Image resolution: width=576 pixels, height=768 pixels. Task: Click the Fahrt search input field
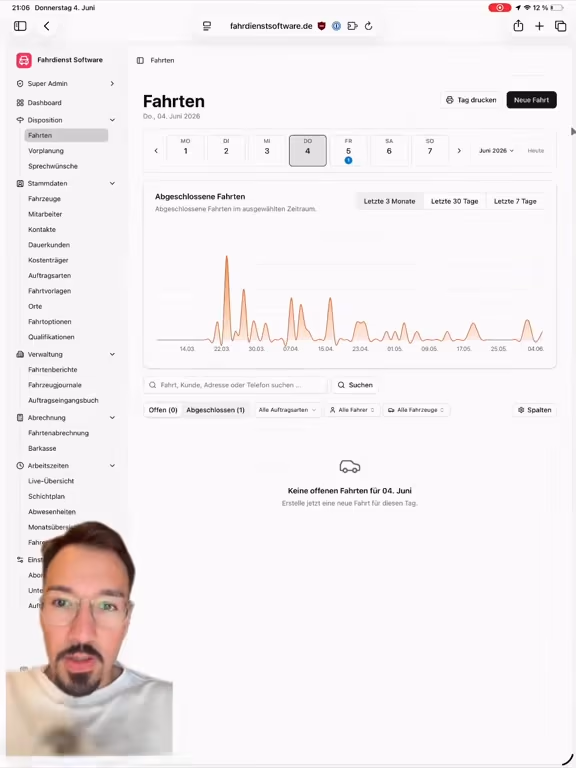point(235,385)
